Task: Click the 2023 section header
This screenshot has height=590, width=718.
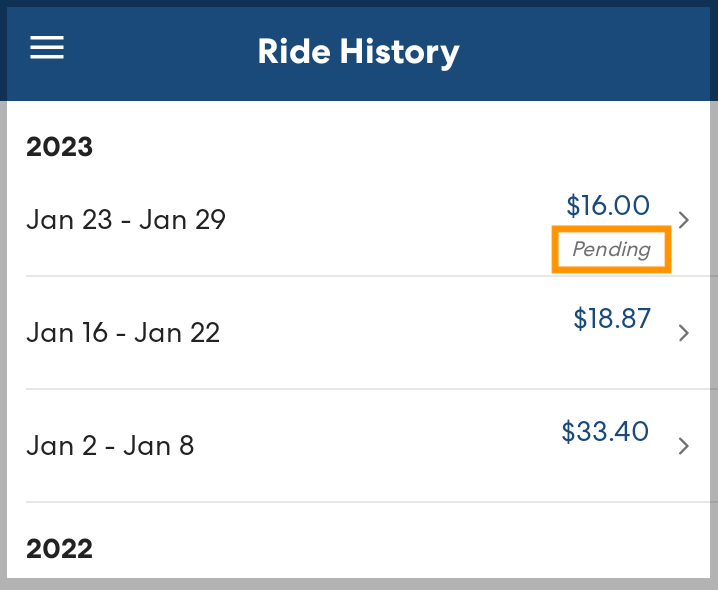Action: (x=59, y=147)
